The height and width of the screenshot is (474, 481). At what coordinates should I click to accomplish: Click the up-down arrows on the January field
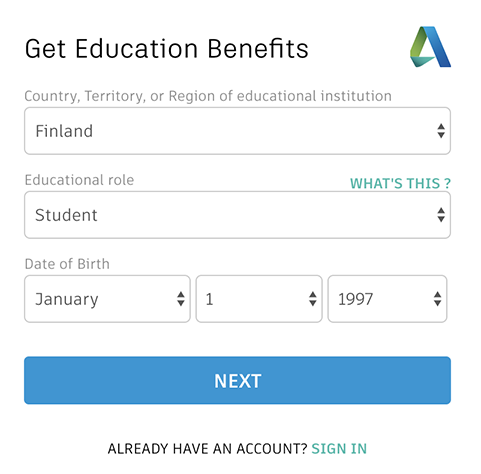coord(181,299)
